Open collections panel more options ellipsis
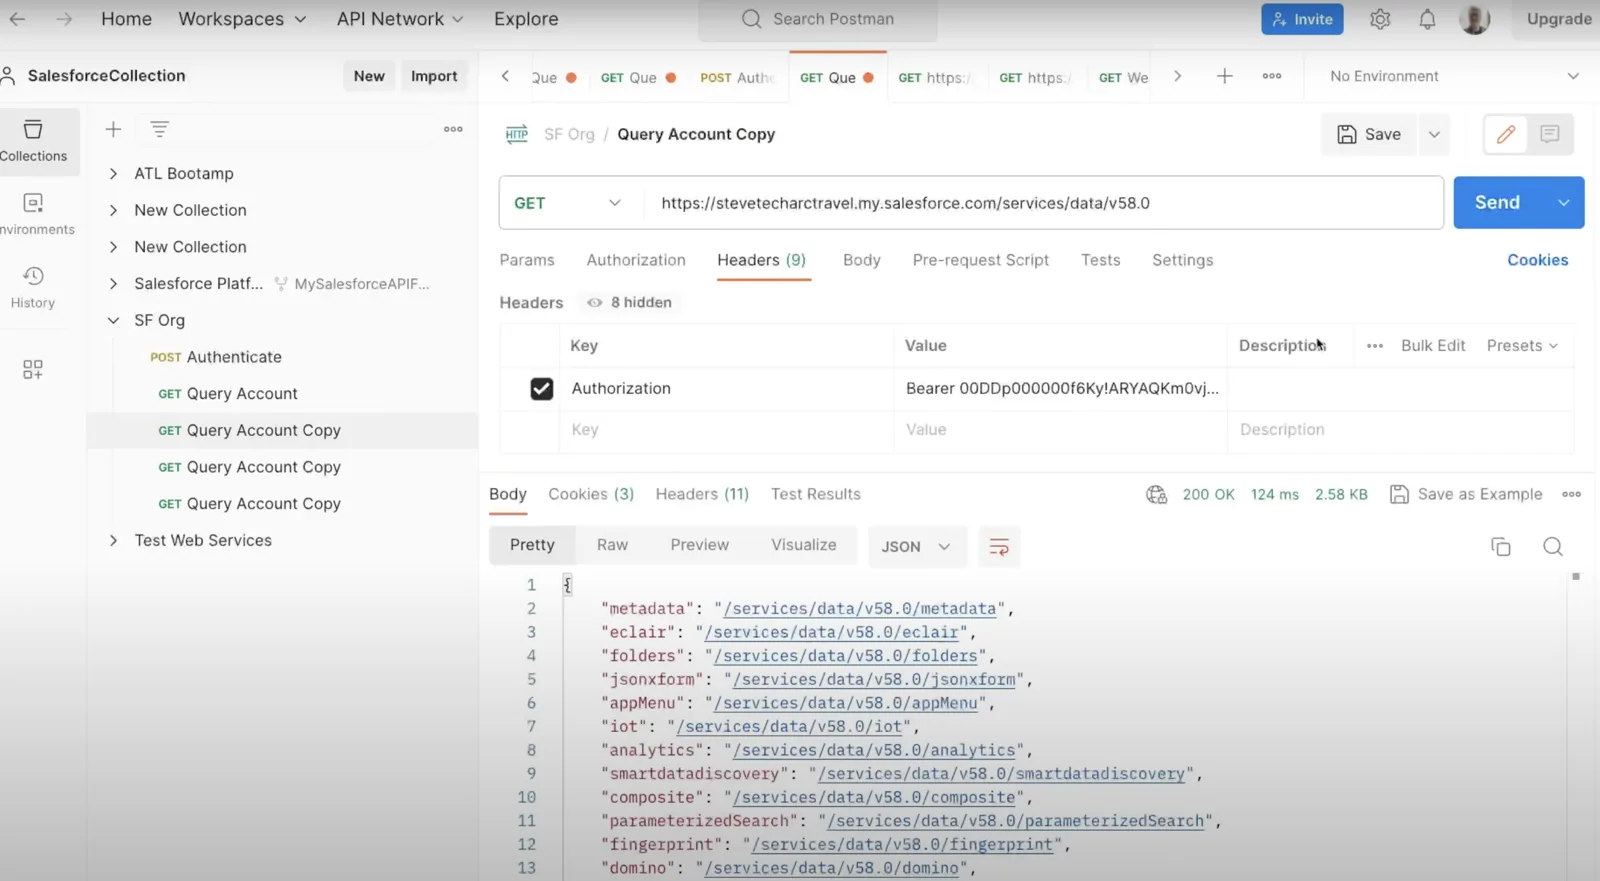 tap(453, 129)
